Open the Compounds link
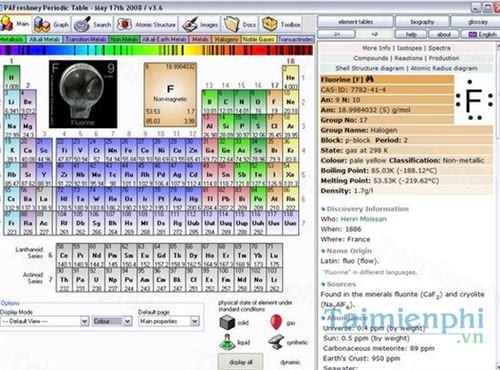The image size is (500, 370). [371, 58]
